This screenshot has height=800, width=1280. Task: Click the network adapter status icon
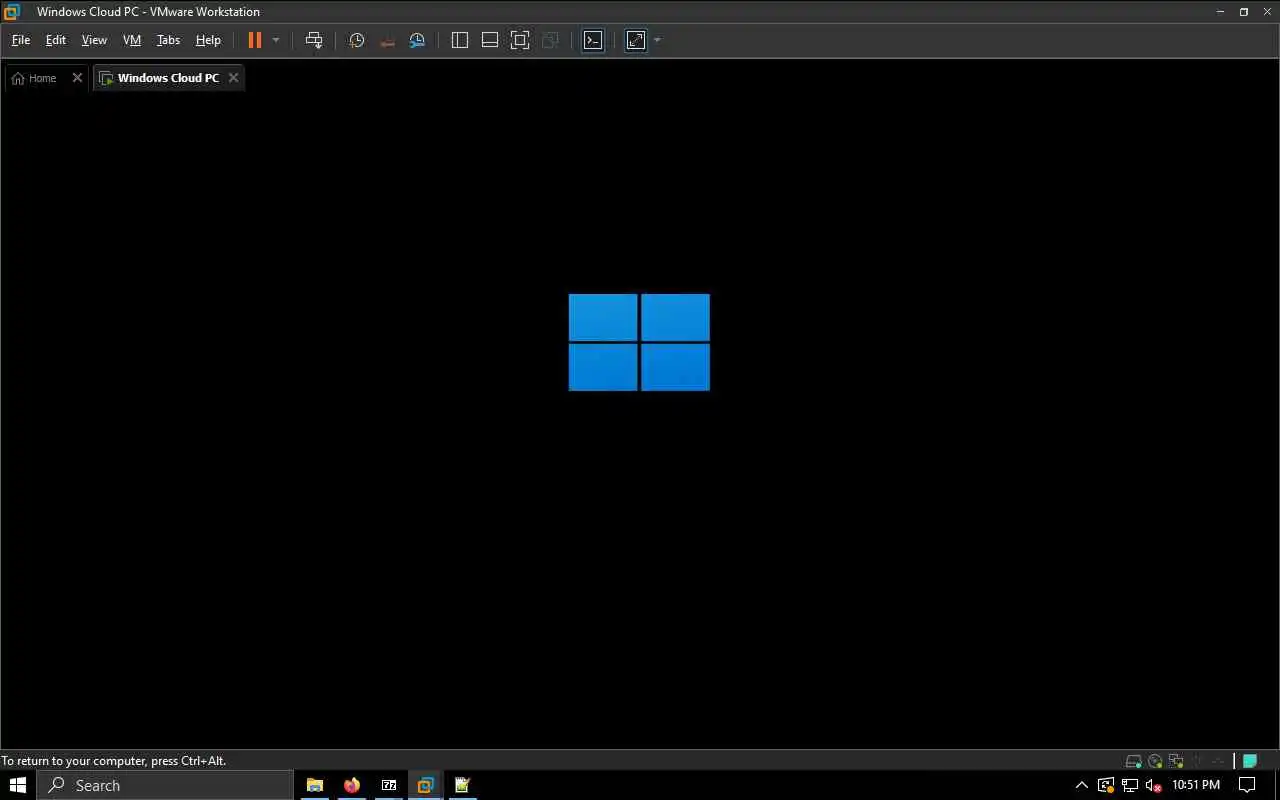[x=1176, y=761]
